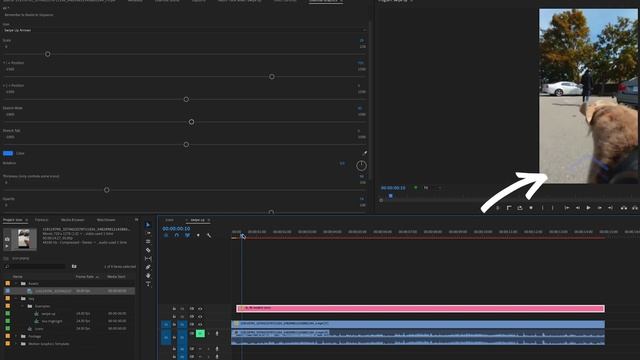Click the Lift button in Program monitor
Viewport: 640px width, 360px height.
(624, 208)
